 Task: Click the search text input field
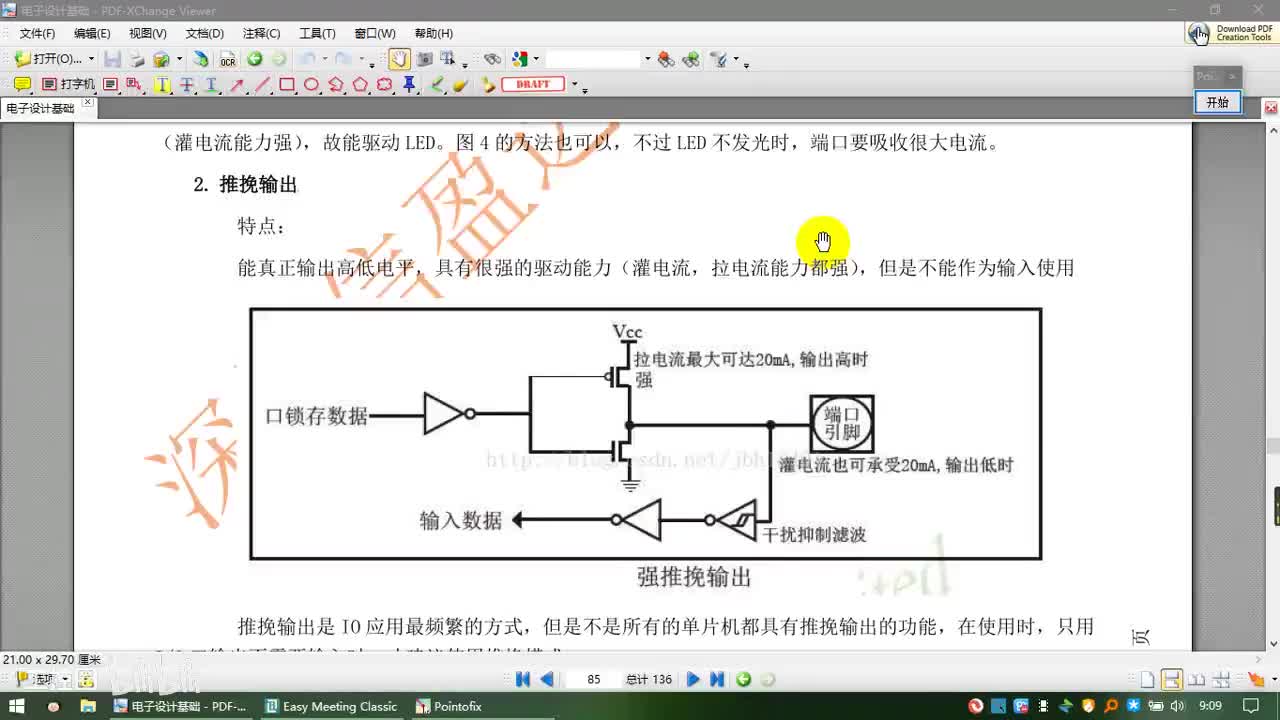click(x=593, y=59)
